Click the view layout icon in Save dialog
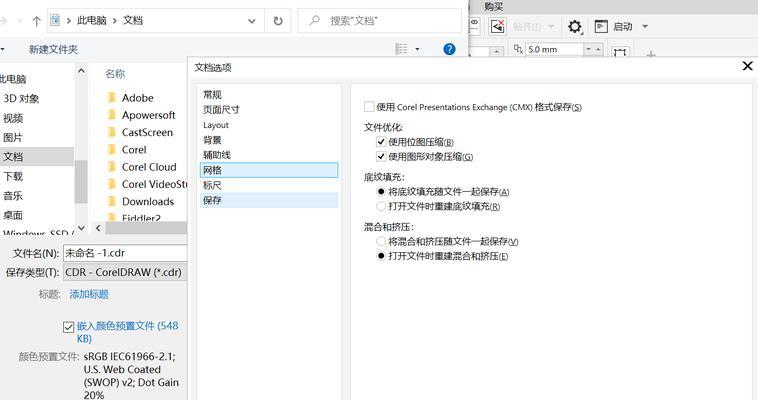 click(x=401, y=49)
